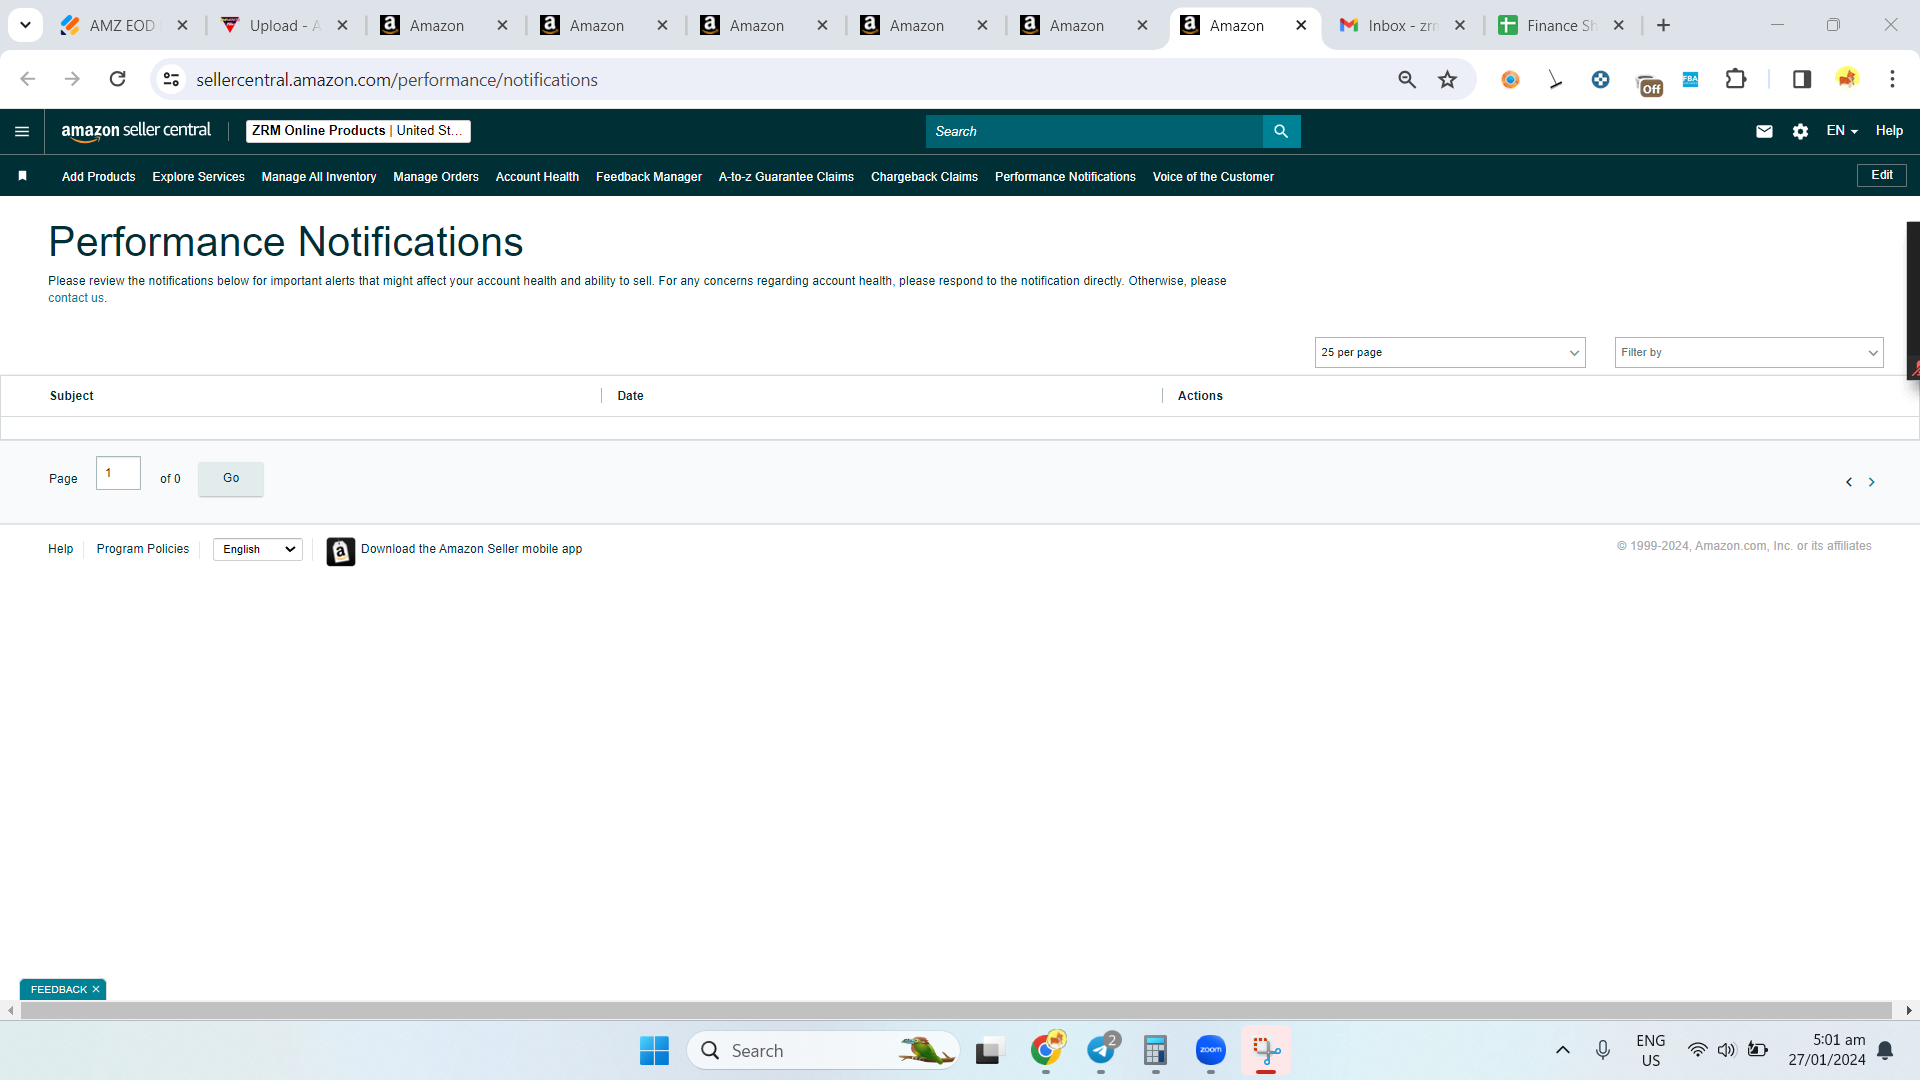Follow the contact us link
The image size is (1920, 1080).
point(76,298)
